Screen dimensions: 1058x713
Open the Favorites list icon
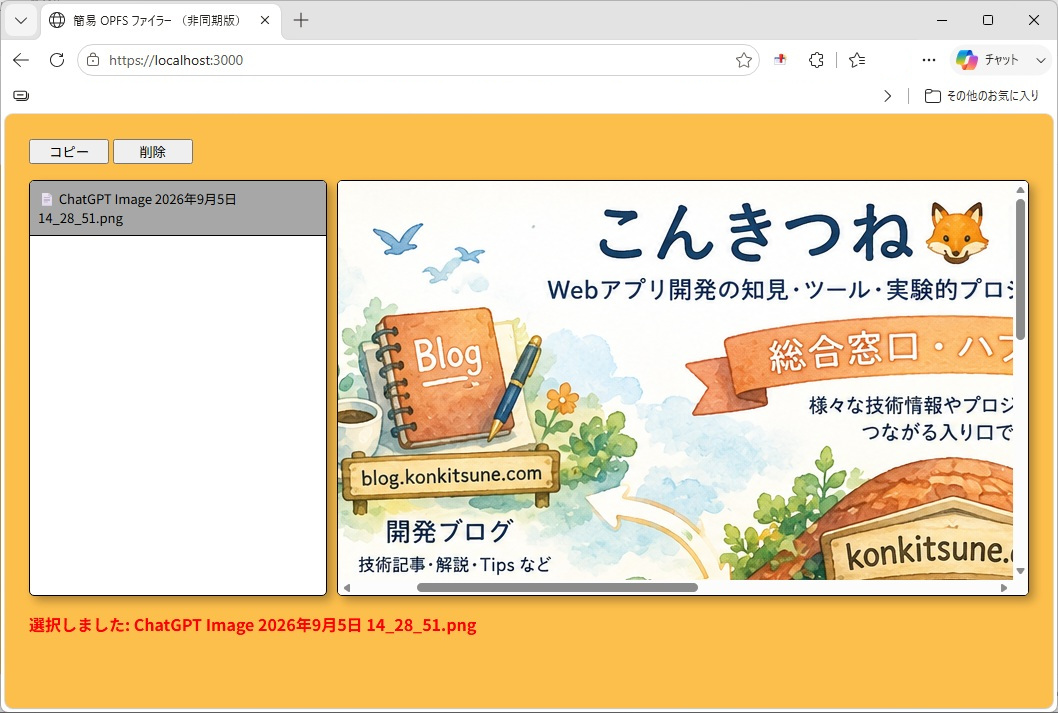(857, 60)
